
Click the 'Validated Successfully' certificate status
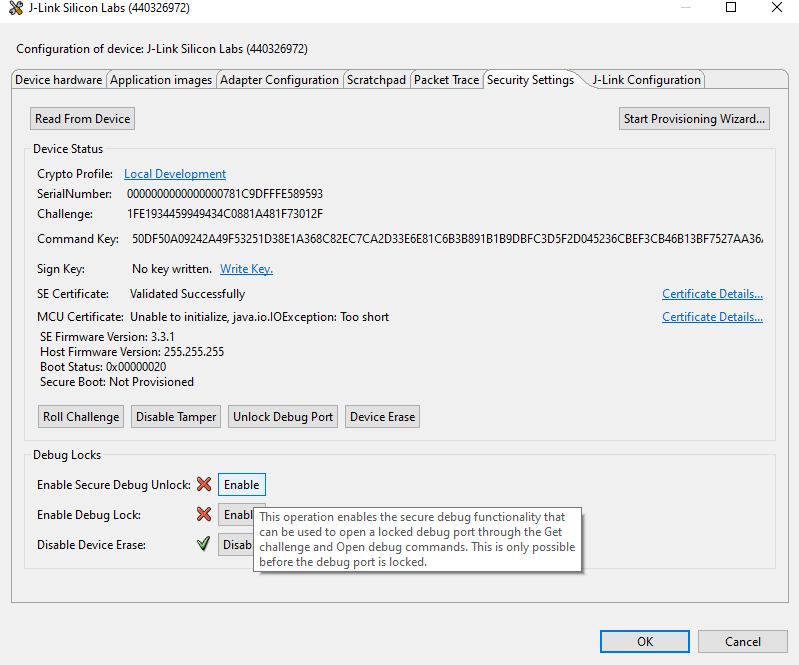point(188,294)
